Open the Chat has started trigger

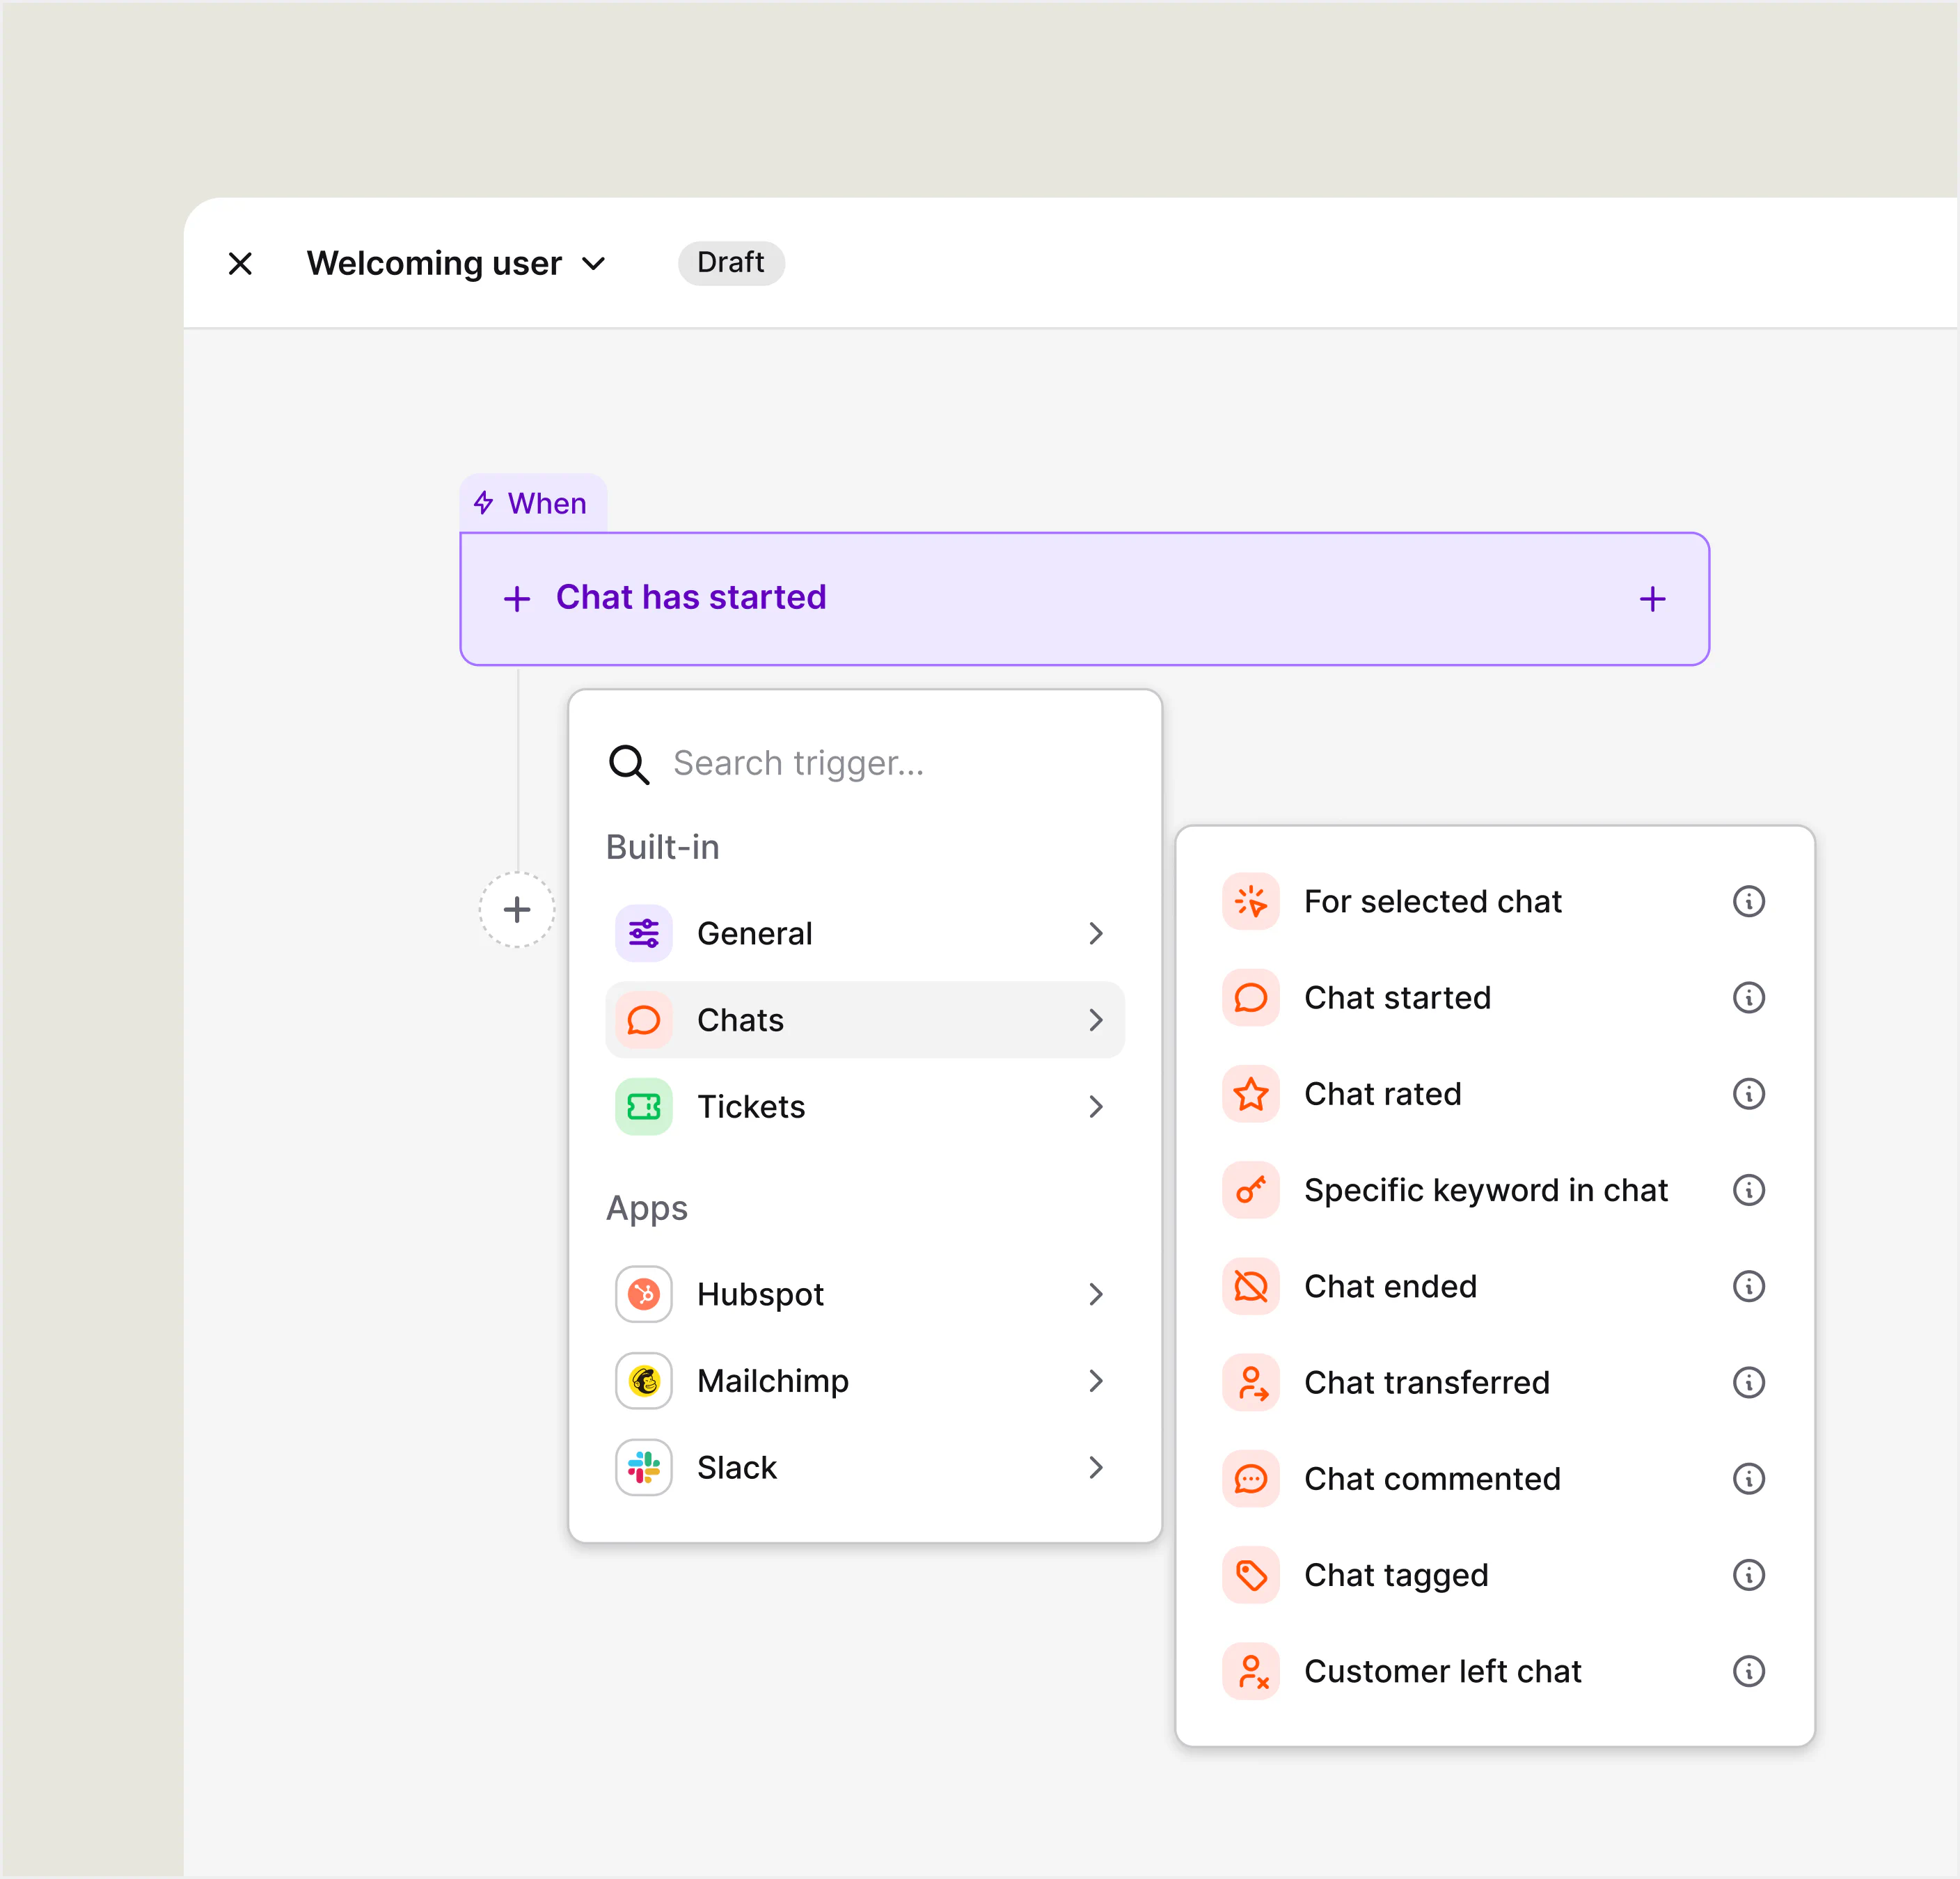[x=1084, y=599]
